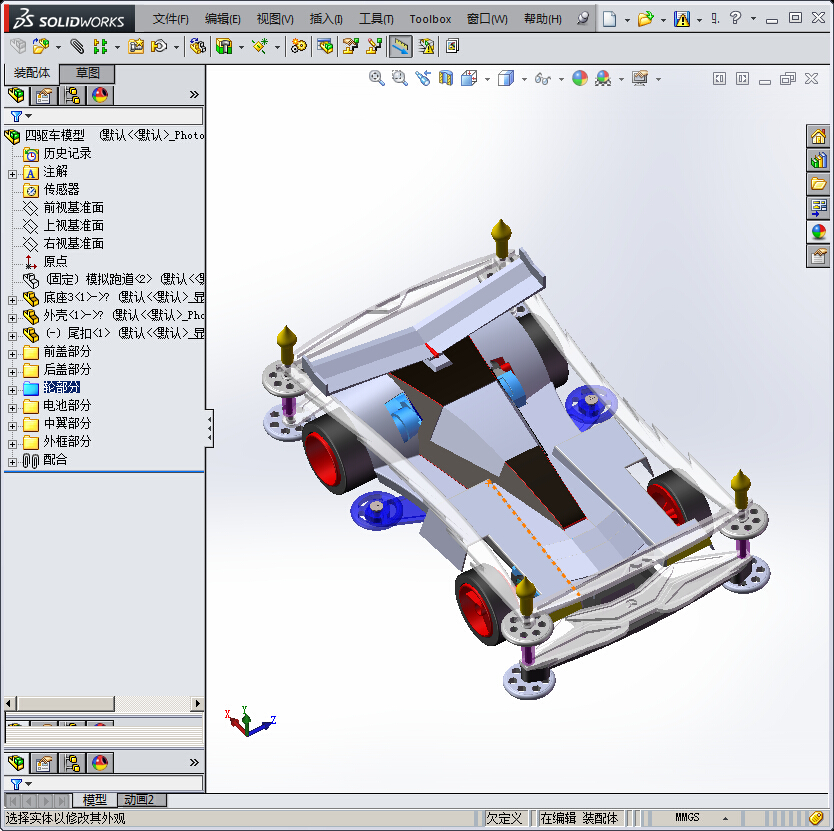Open the 编辑(E) menu
834x831 pixels.
pyautogui.click(x=222, y=19)
